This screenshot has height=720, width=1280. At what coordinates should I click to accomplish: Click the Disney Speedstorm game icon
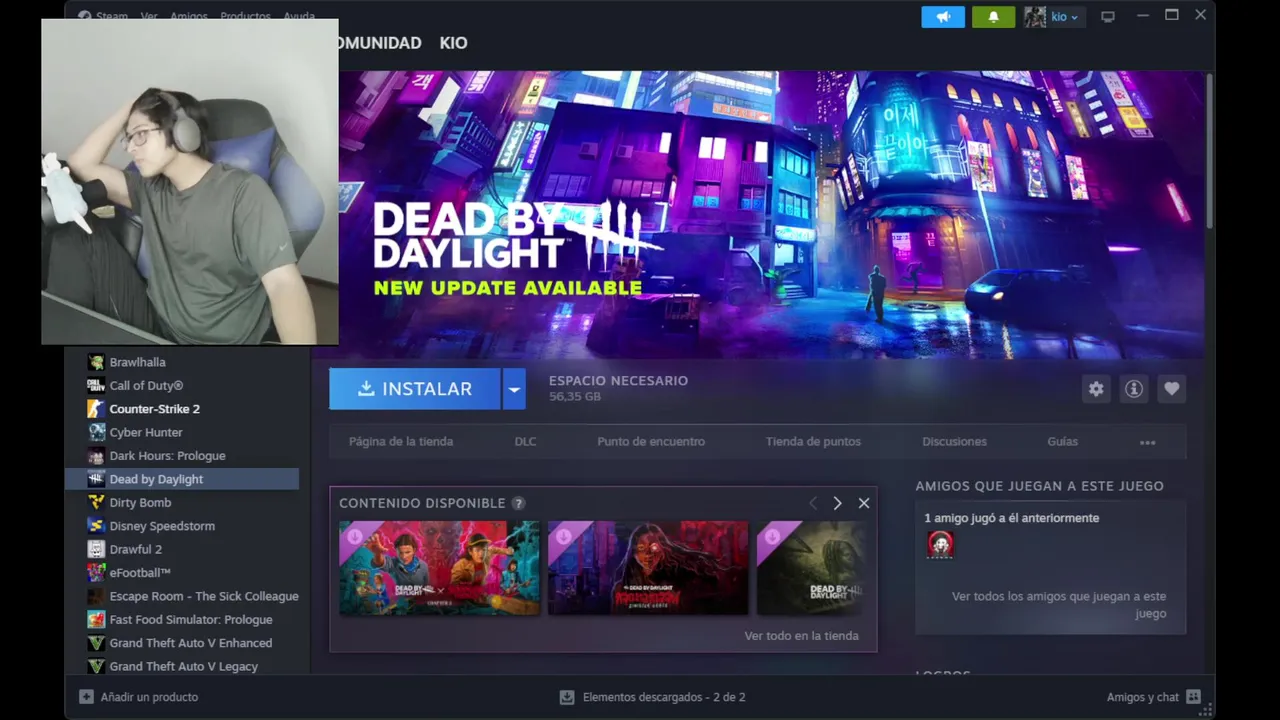(96, 525)
